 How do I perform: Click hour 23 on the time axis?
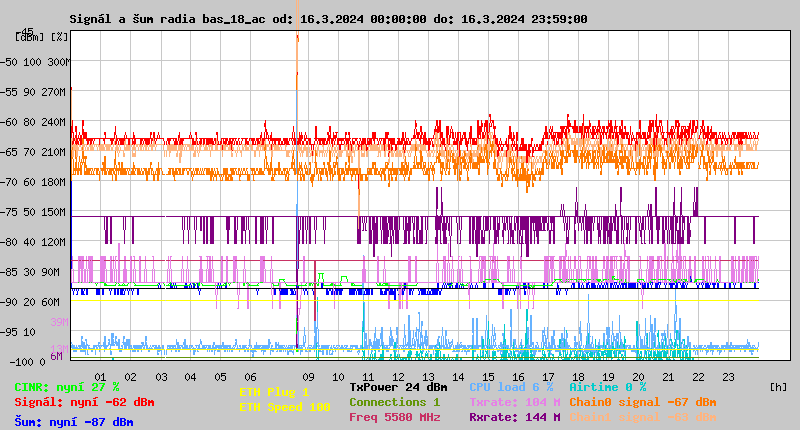tap(728, 377)
